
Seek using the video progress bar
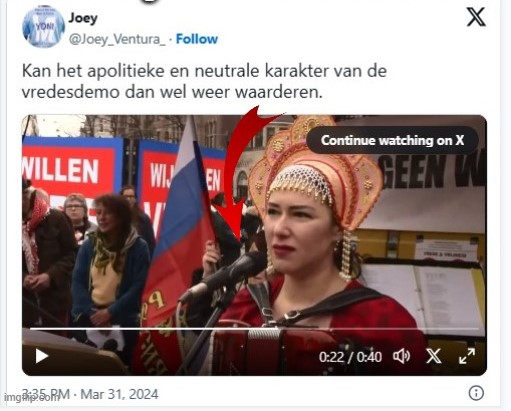[x=254, y=329]
